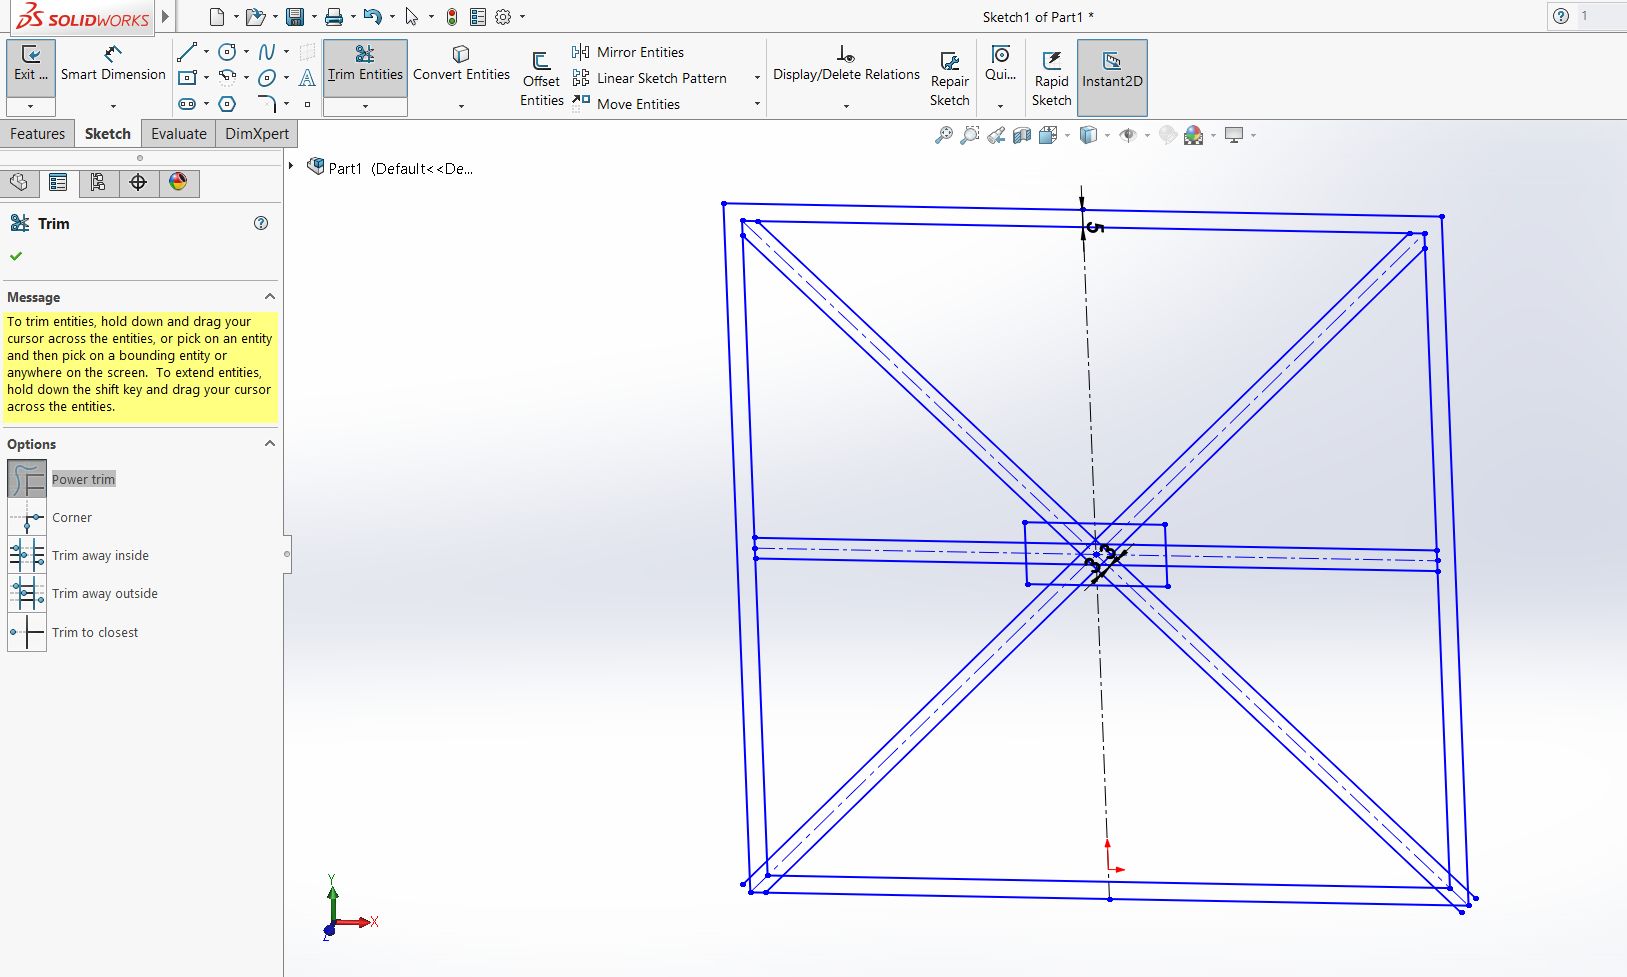Select the Spline sketch tool

coord(267,52)
